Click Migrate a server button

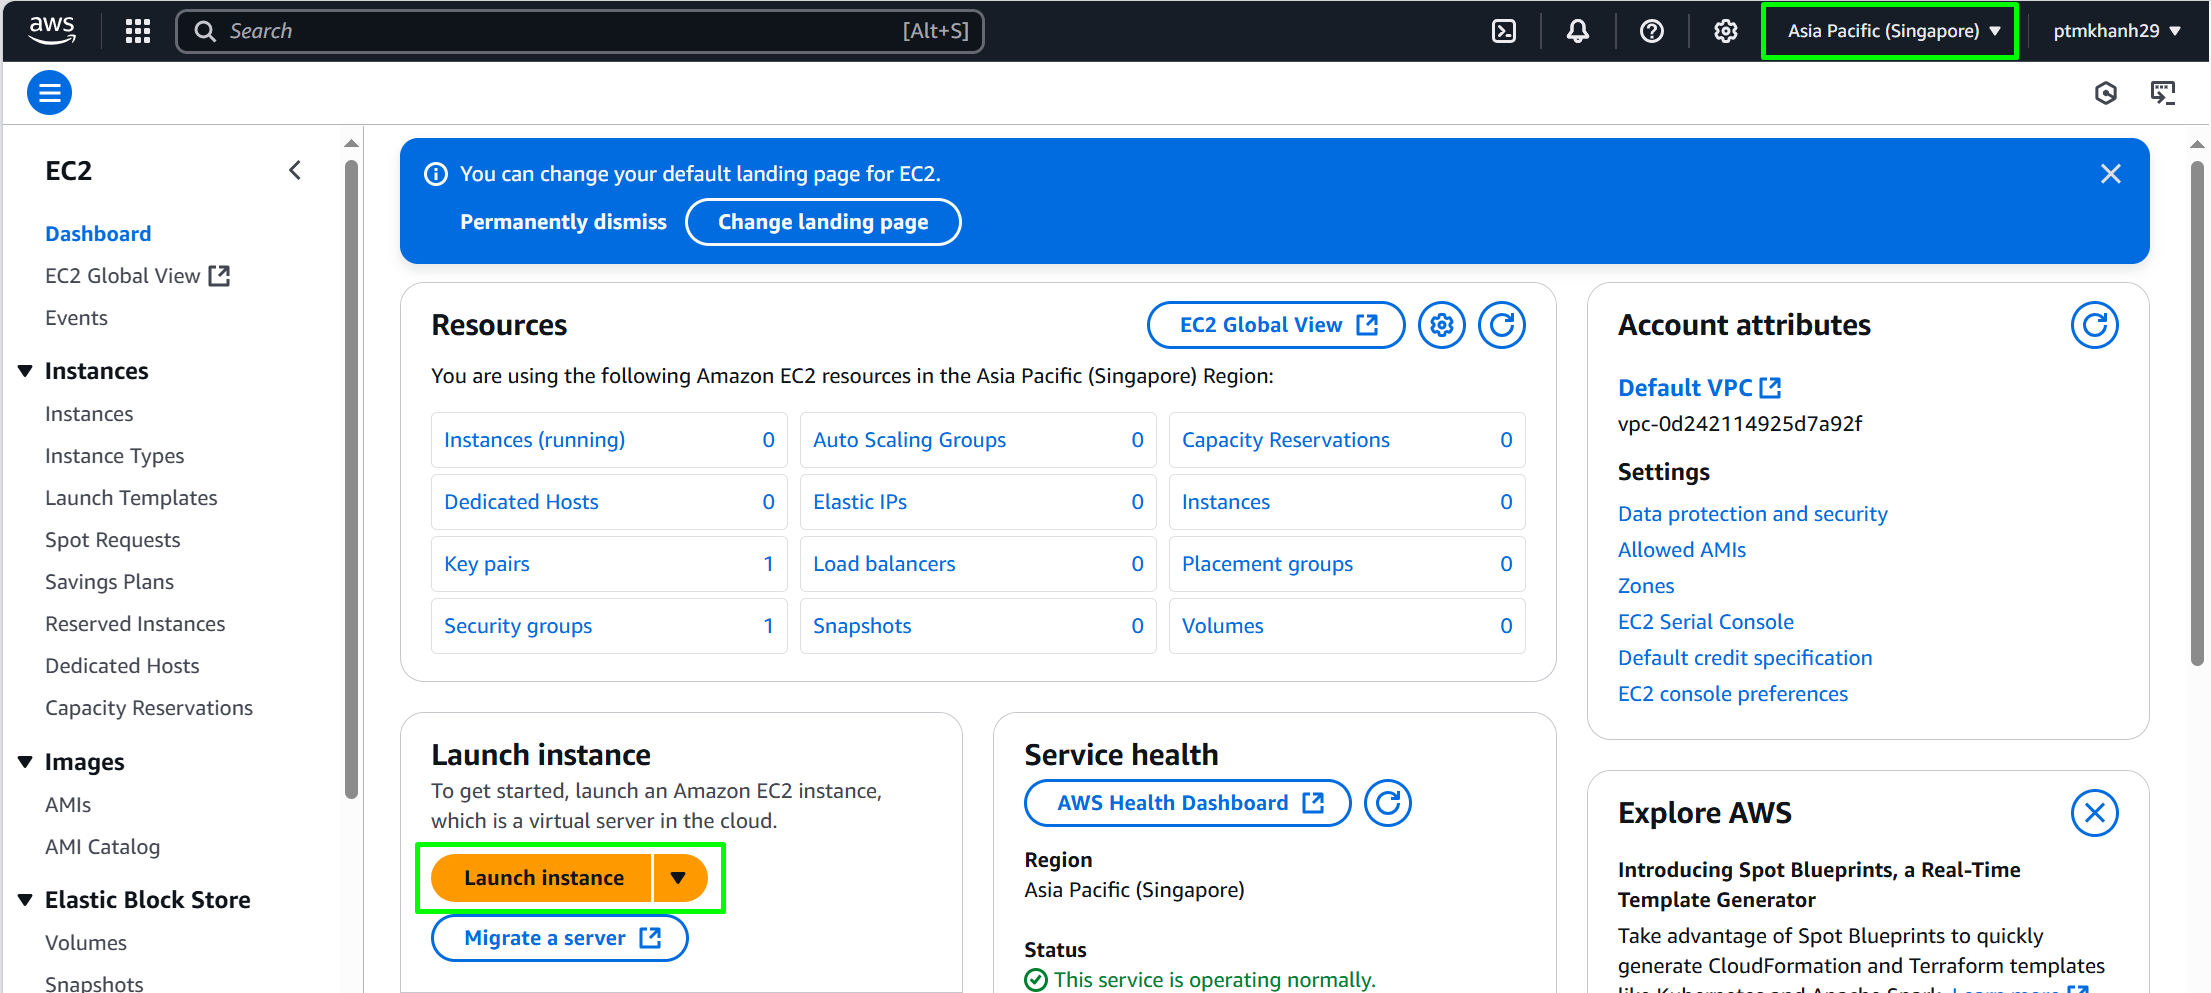click(560, 938)
